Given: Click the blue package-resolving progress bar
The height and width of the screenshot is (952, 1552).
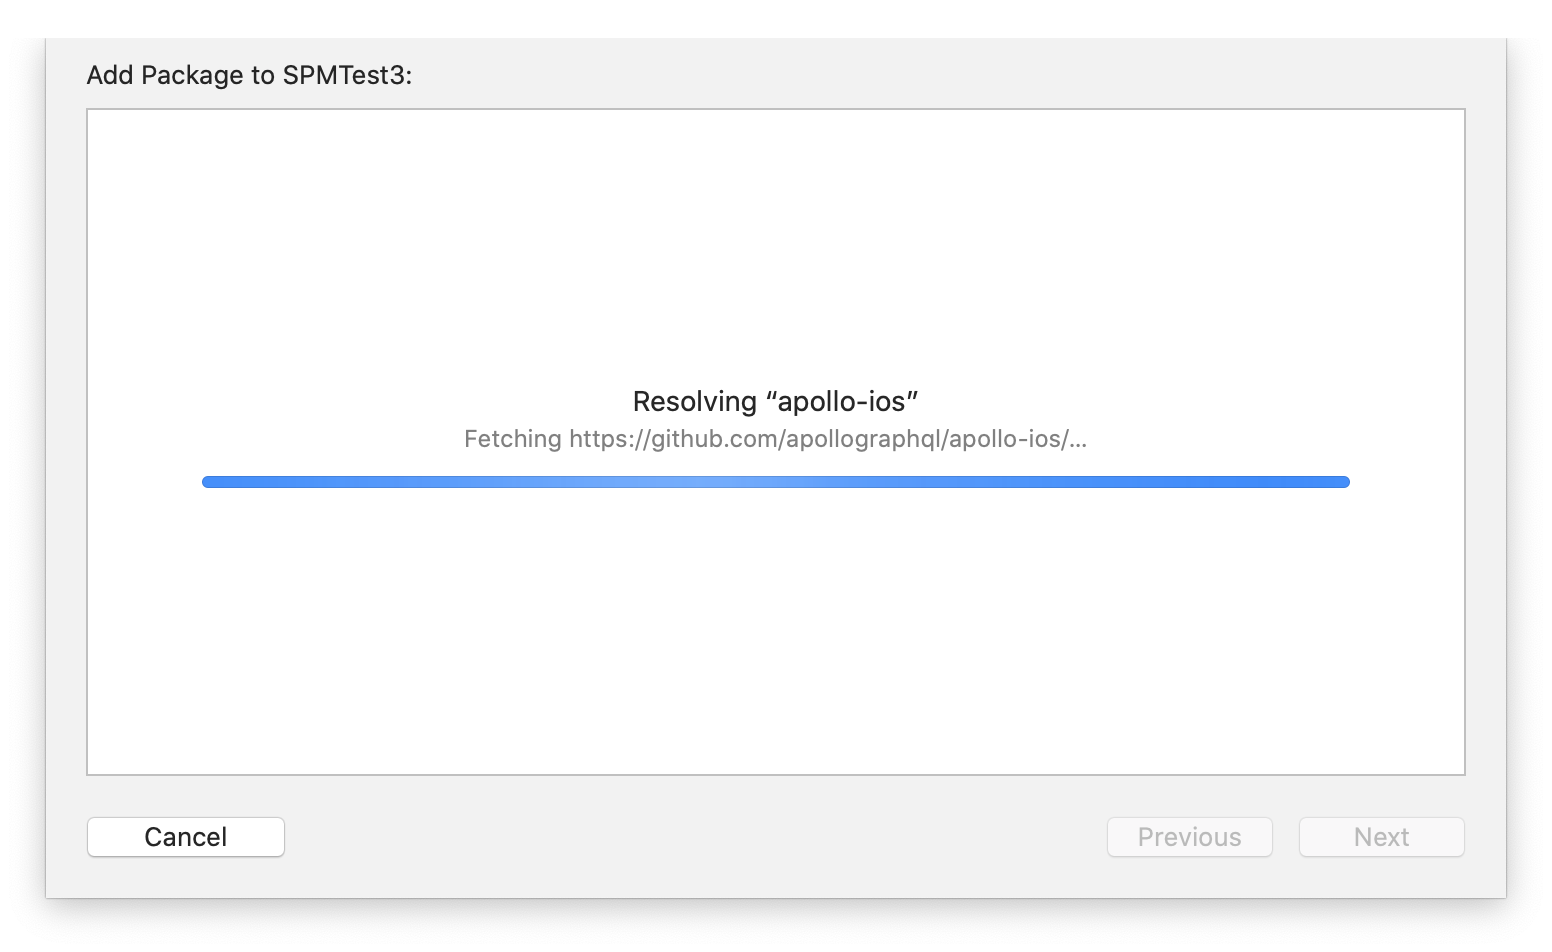Looking at the screenshot, I should (776, 482).
